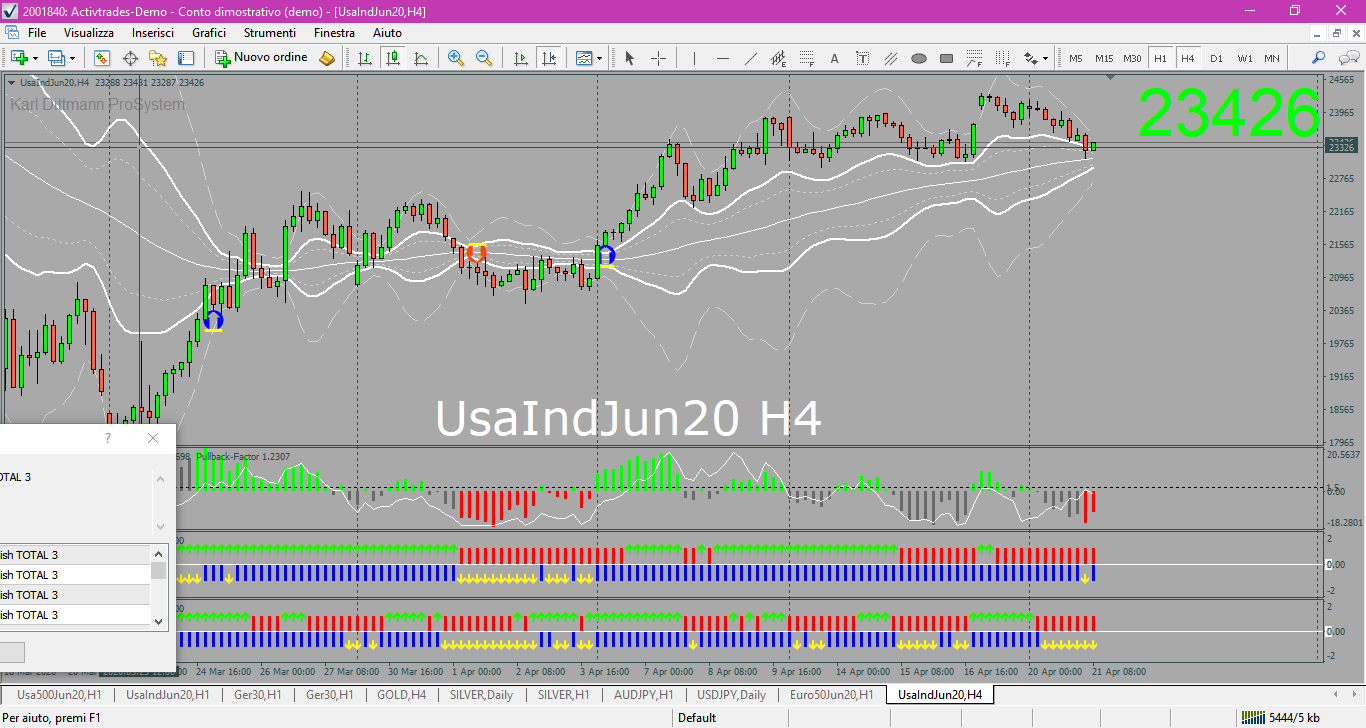Zoom out on the chart

(484, 58)
